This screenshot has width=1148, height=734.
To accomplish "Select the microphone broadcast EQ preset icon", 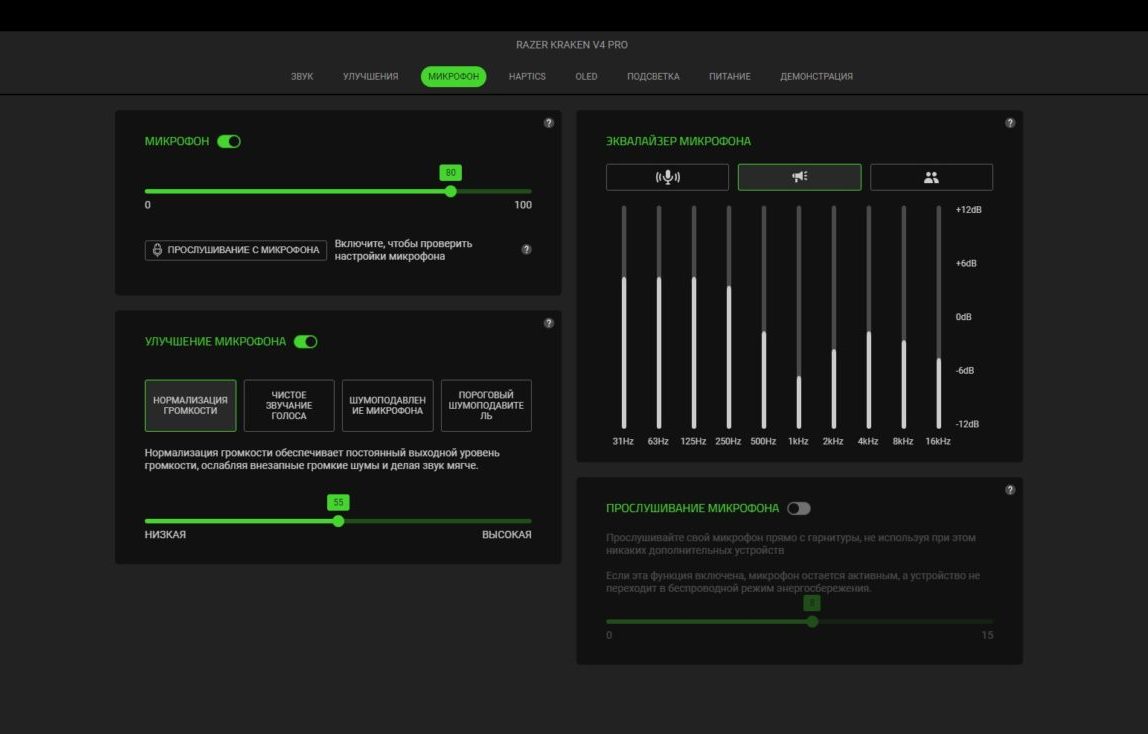I will click(667, 177).
